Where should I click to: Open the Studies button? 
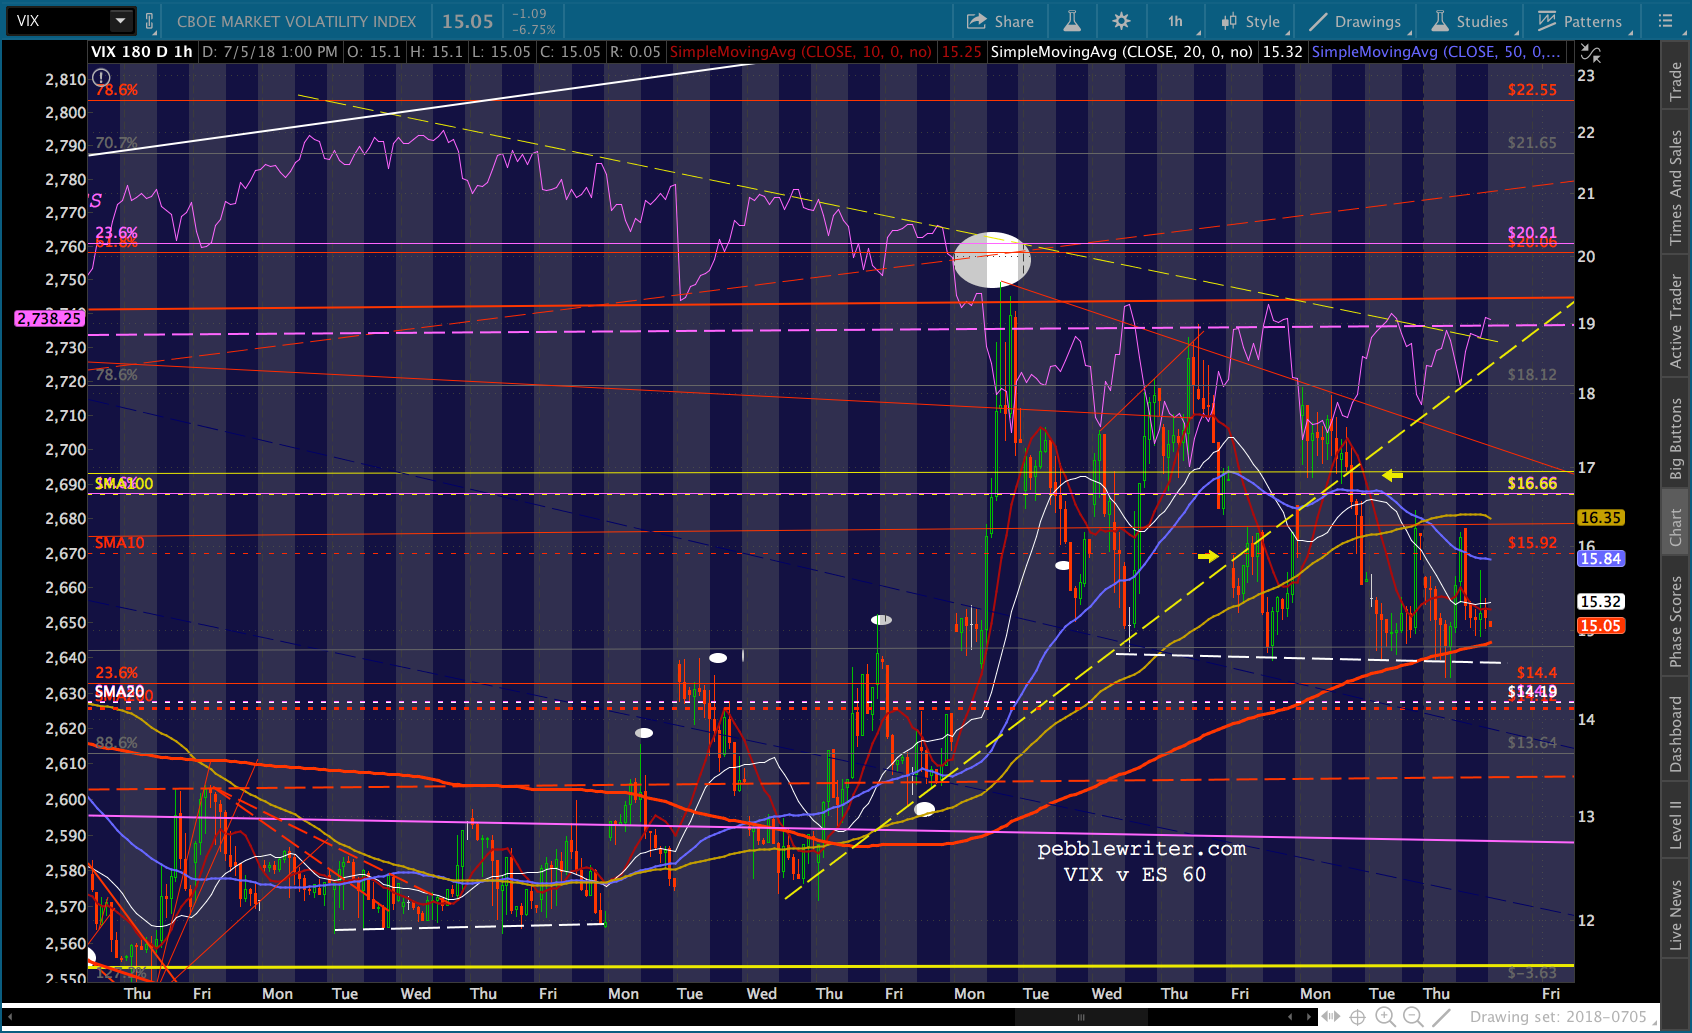click(x=1469, y=21)
